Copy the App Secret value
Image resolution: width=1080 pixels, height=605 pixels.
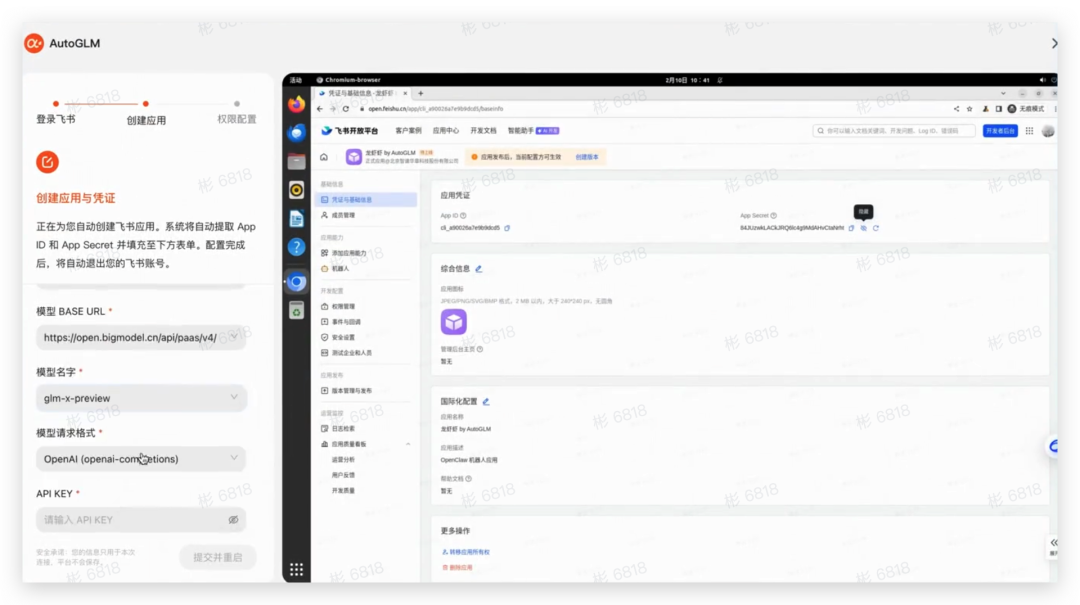point(851,229)
